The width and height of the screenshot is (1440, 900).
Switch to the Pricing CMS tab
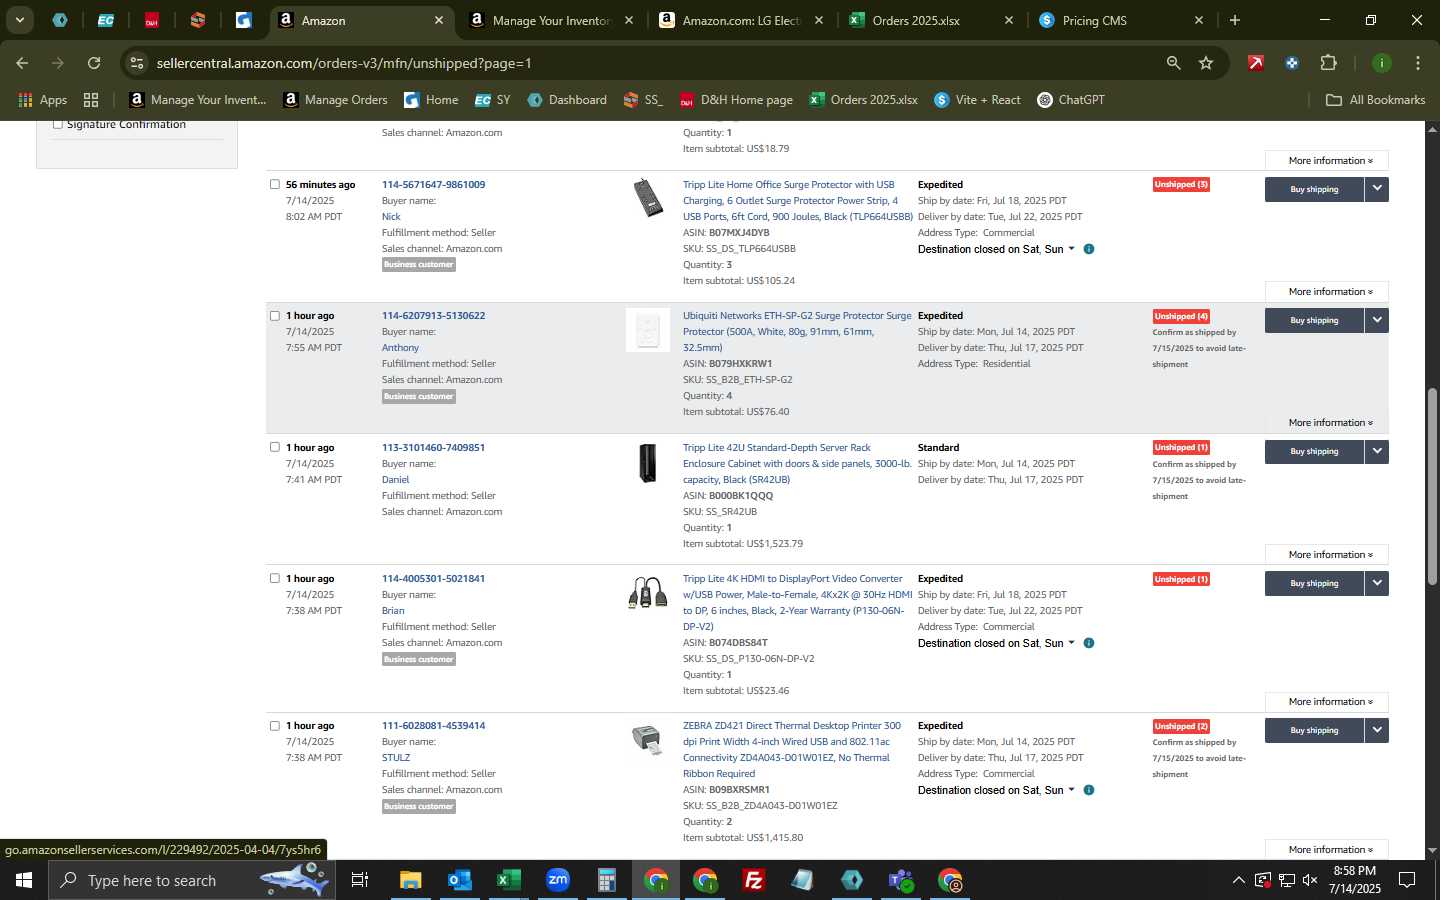[x=1120, y=20]
